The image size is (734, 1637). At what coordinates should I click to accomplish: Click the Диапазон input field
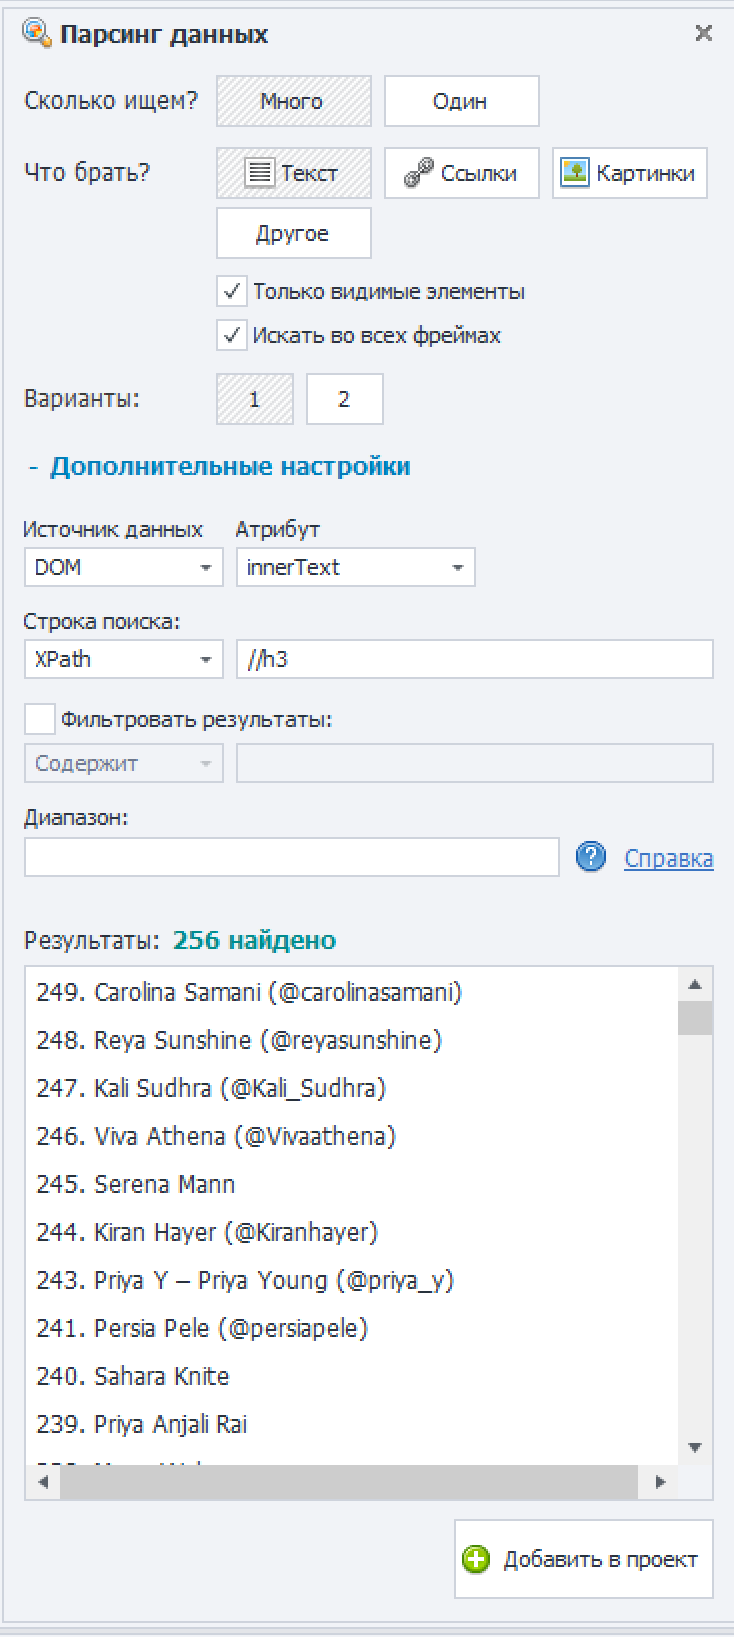(x=291, y=857)
